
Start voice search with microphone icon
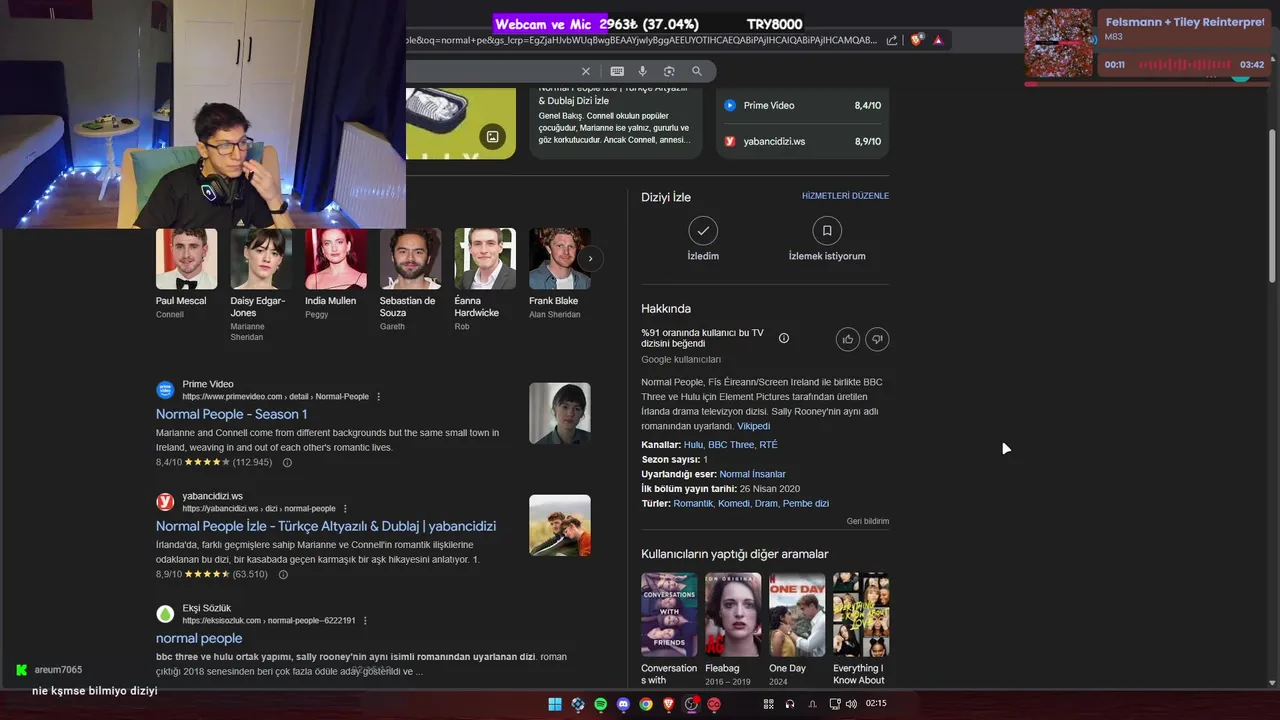643,71
